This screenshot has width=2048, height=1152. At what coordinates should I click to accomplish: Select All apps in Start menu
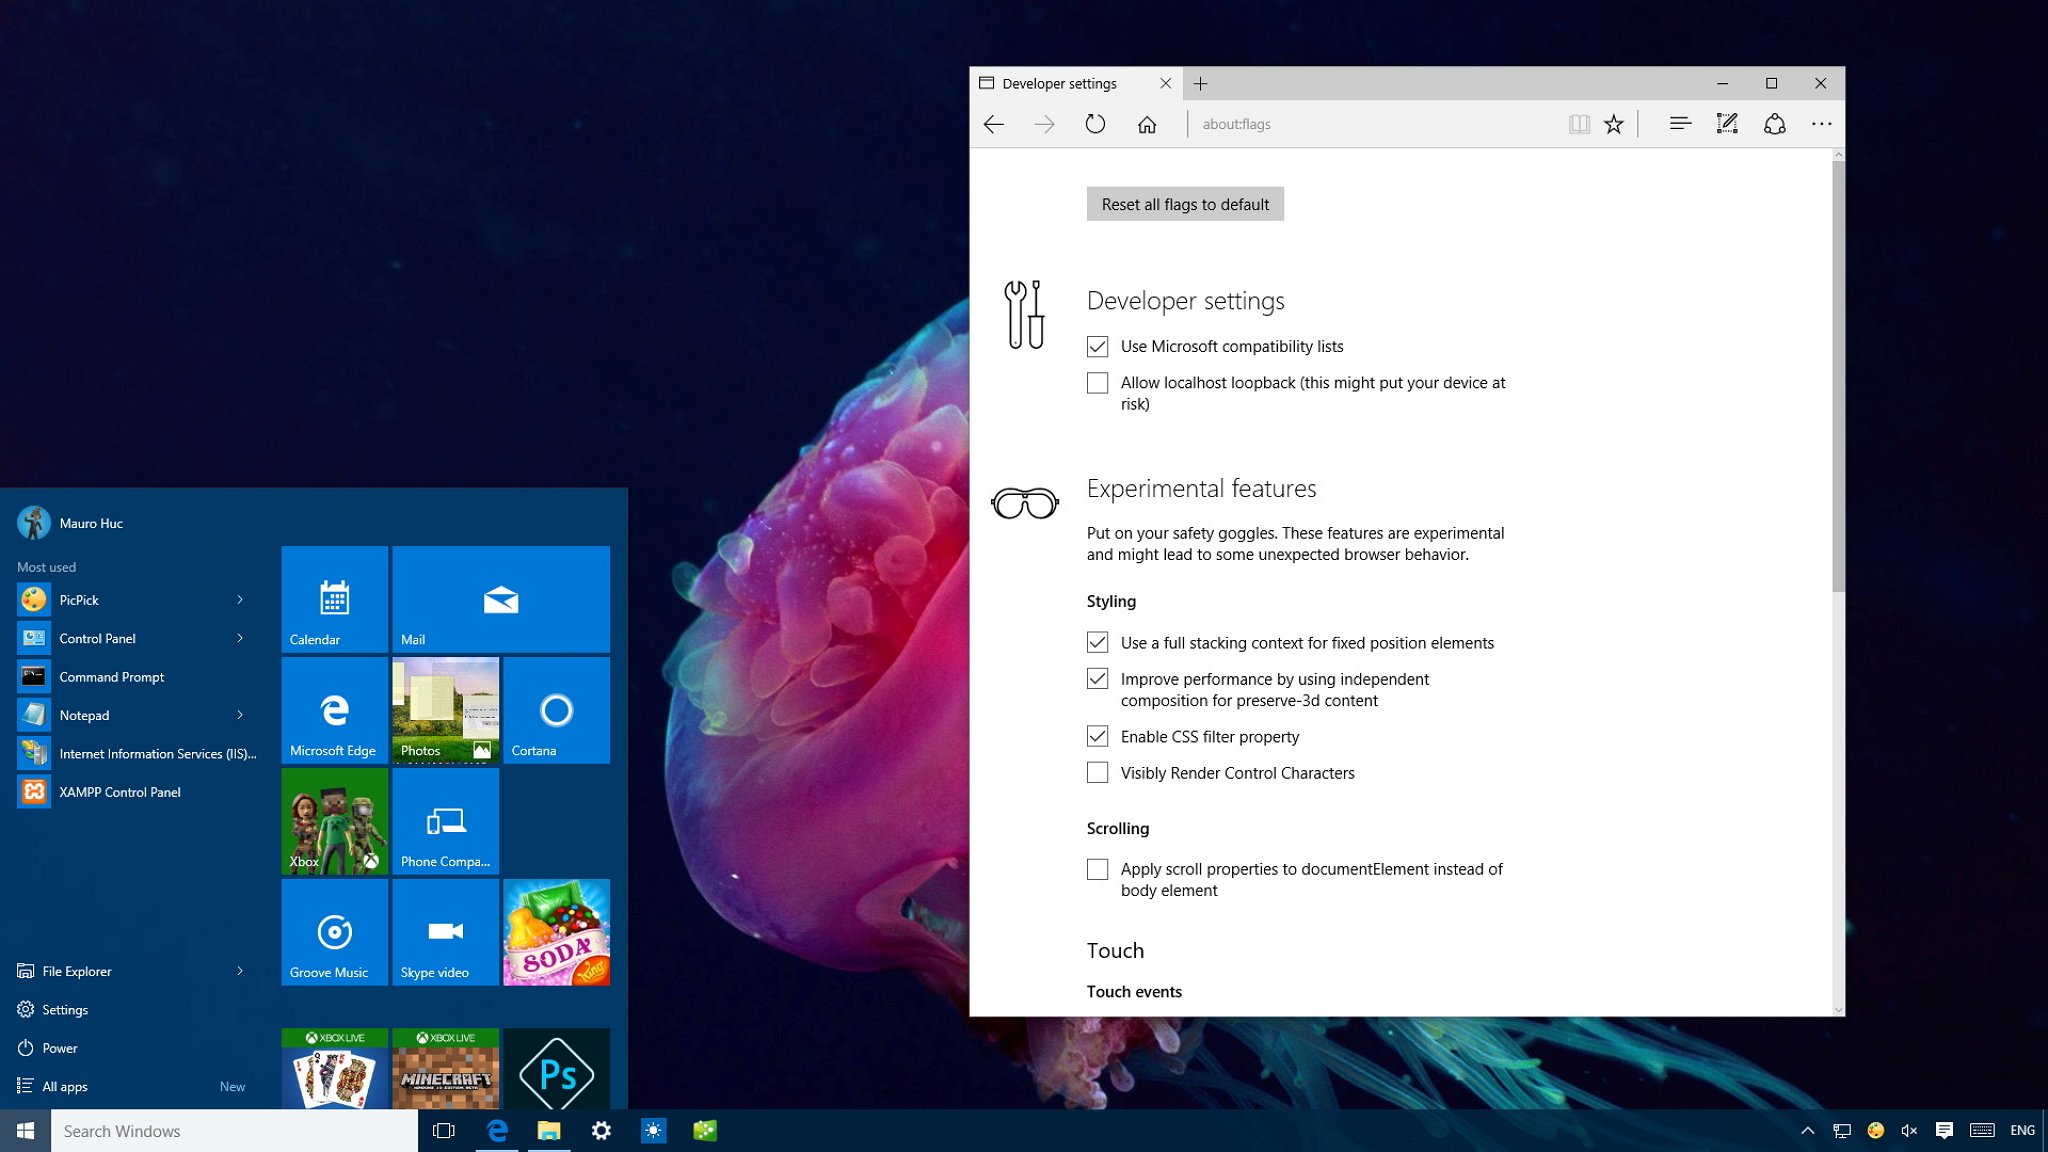click(63, 1086)
